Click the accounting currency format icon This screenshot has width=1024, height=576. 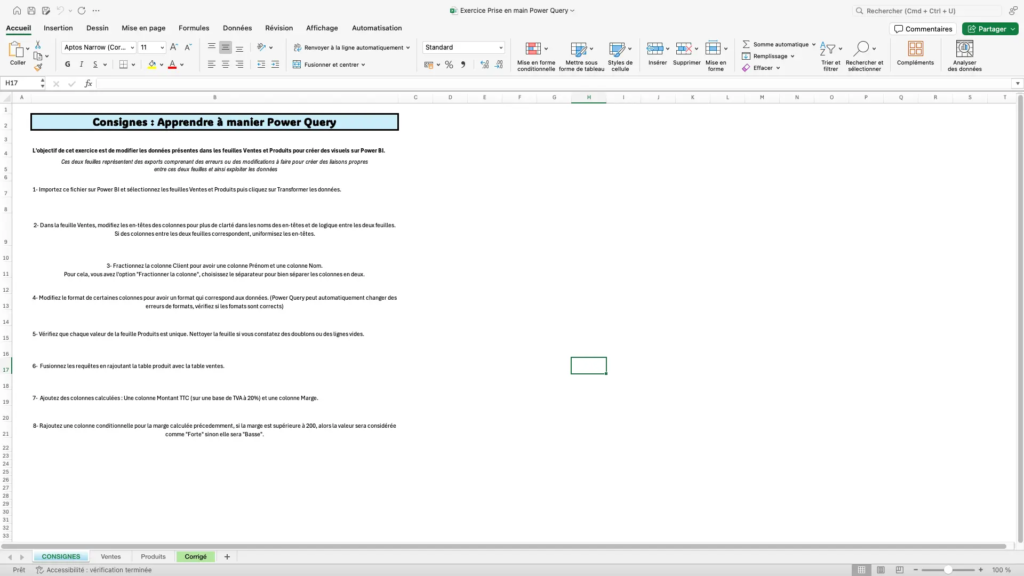pyautogui.click(x=428, y=65)
